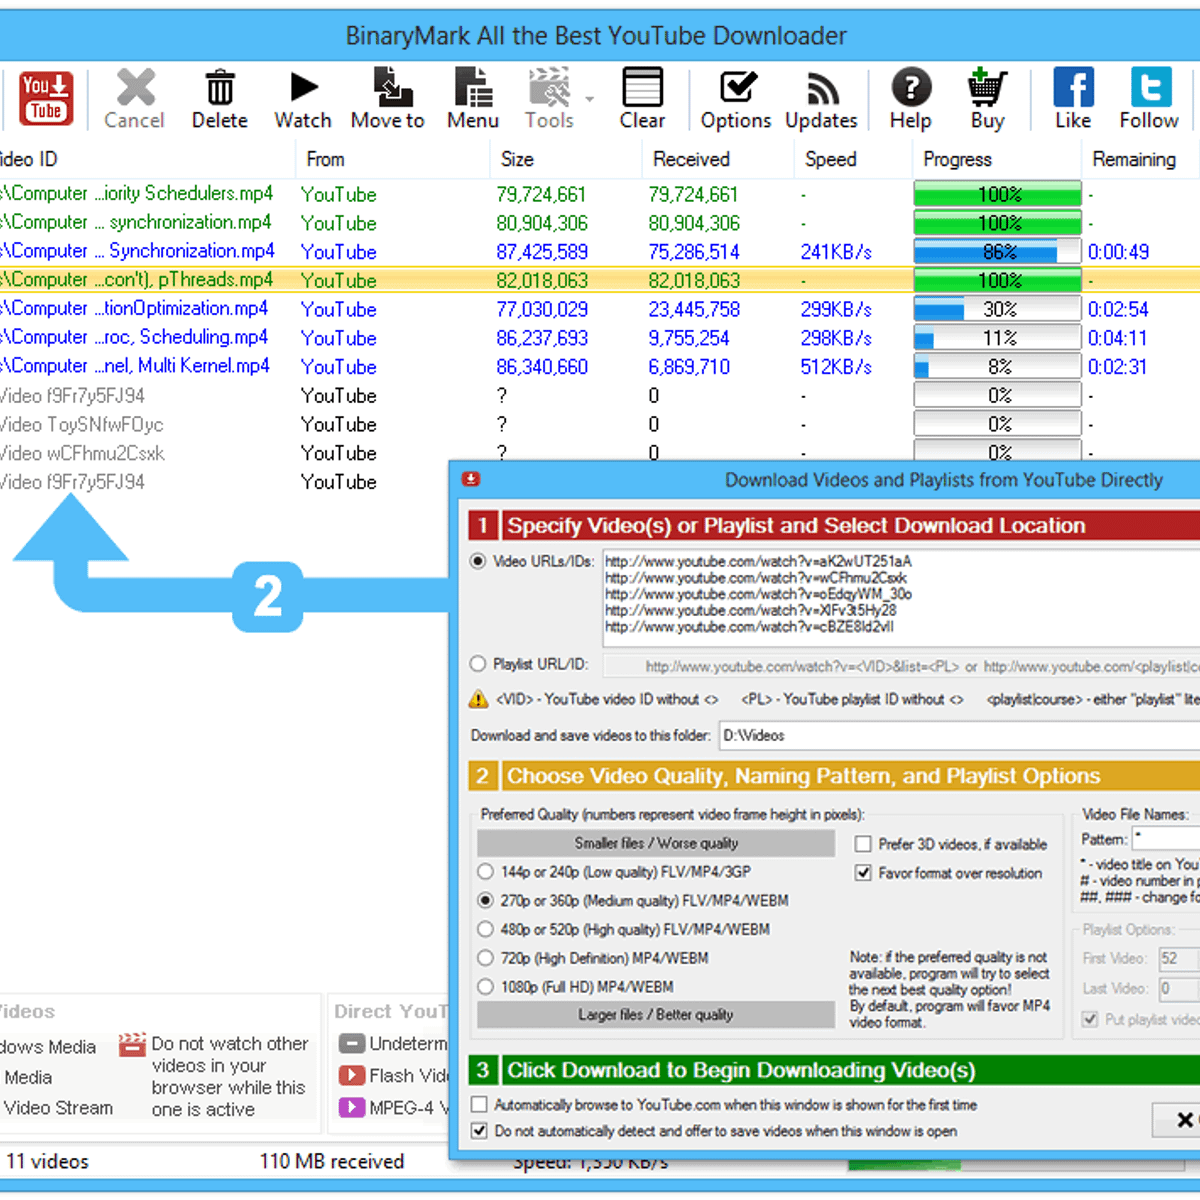This screenshot has width=1200, height=1200.
Task: Toggle the Put playlist videos checkbox
Action: pyautogui.click(x=1091, y=1020)
